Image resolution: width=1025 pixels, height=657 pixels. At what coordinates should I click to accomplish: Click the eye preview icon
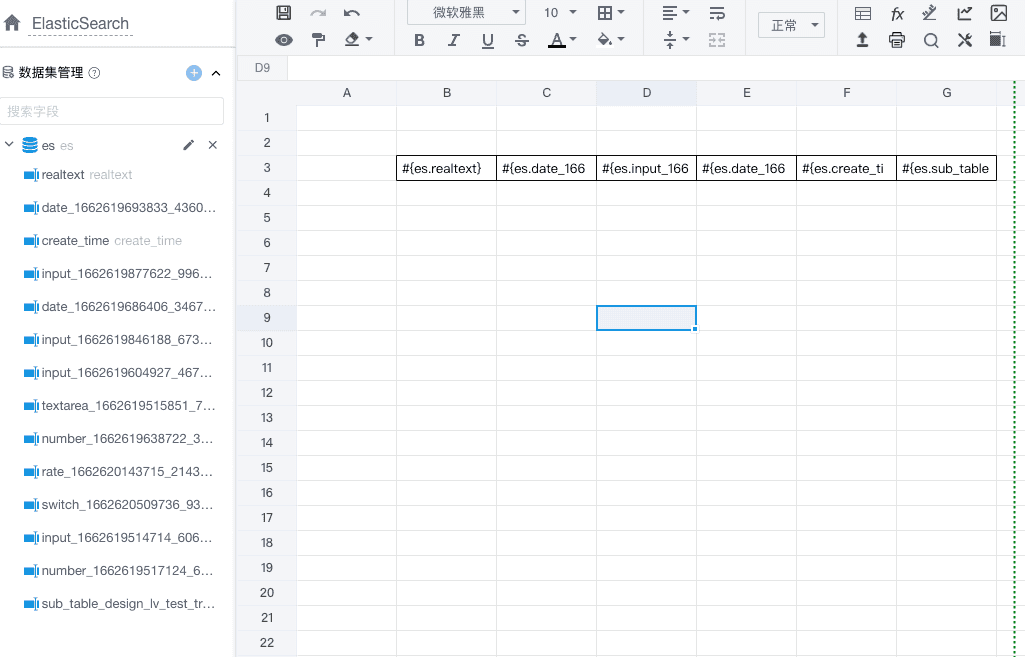point(284,40)
